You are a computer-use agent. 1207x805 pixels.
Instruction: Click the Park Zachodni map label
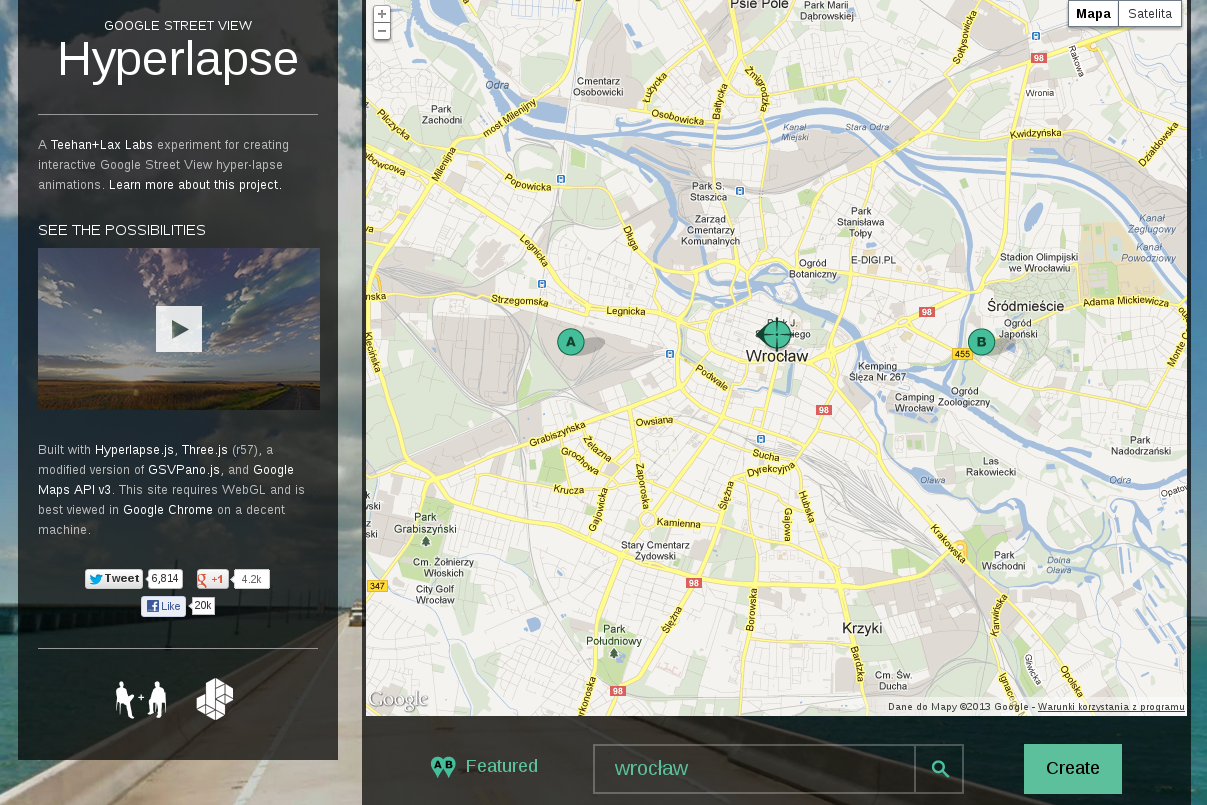(442, 114)
